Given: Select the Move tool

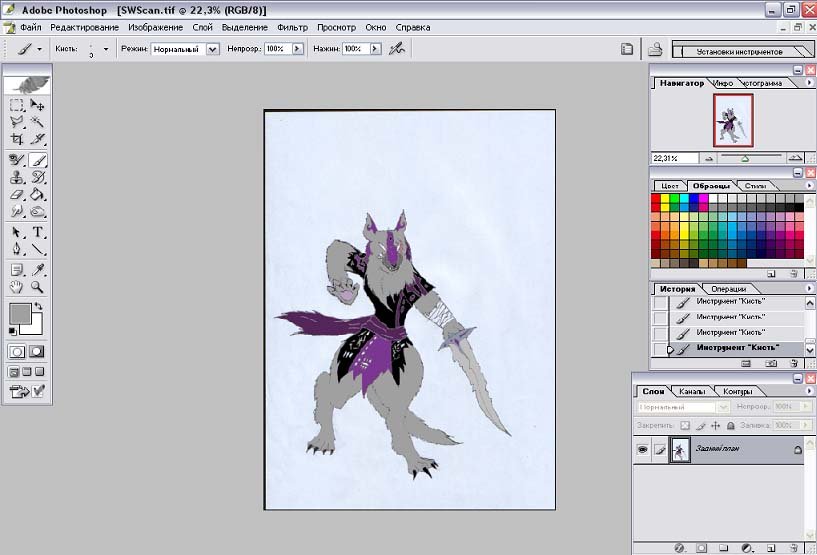Looking at the screenshot, I should click(37, 105).
